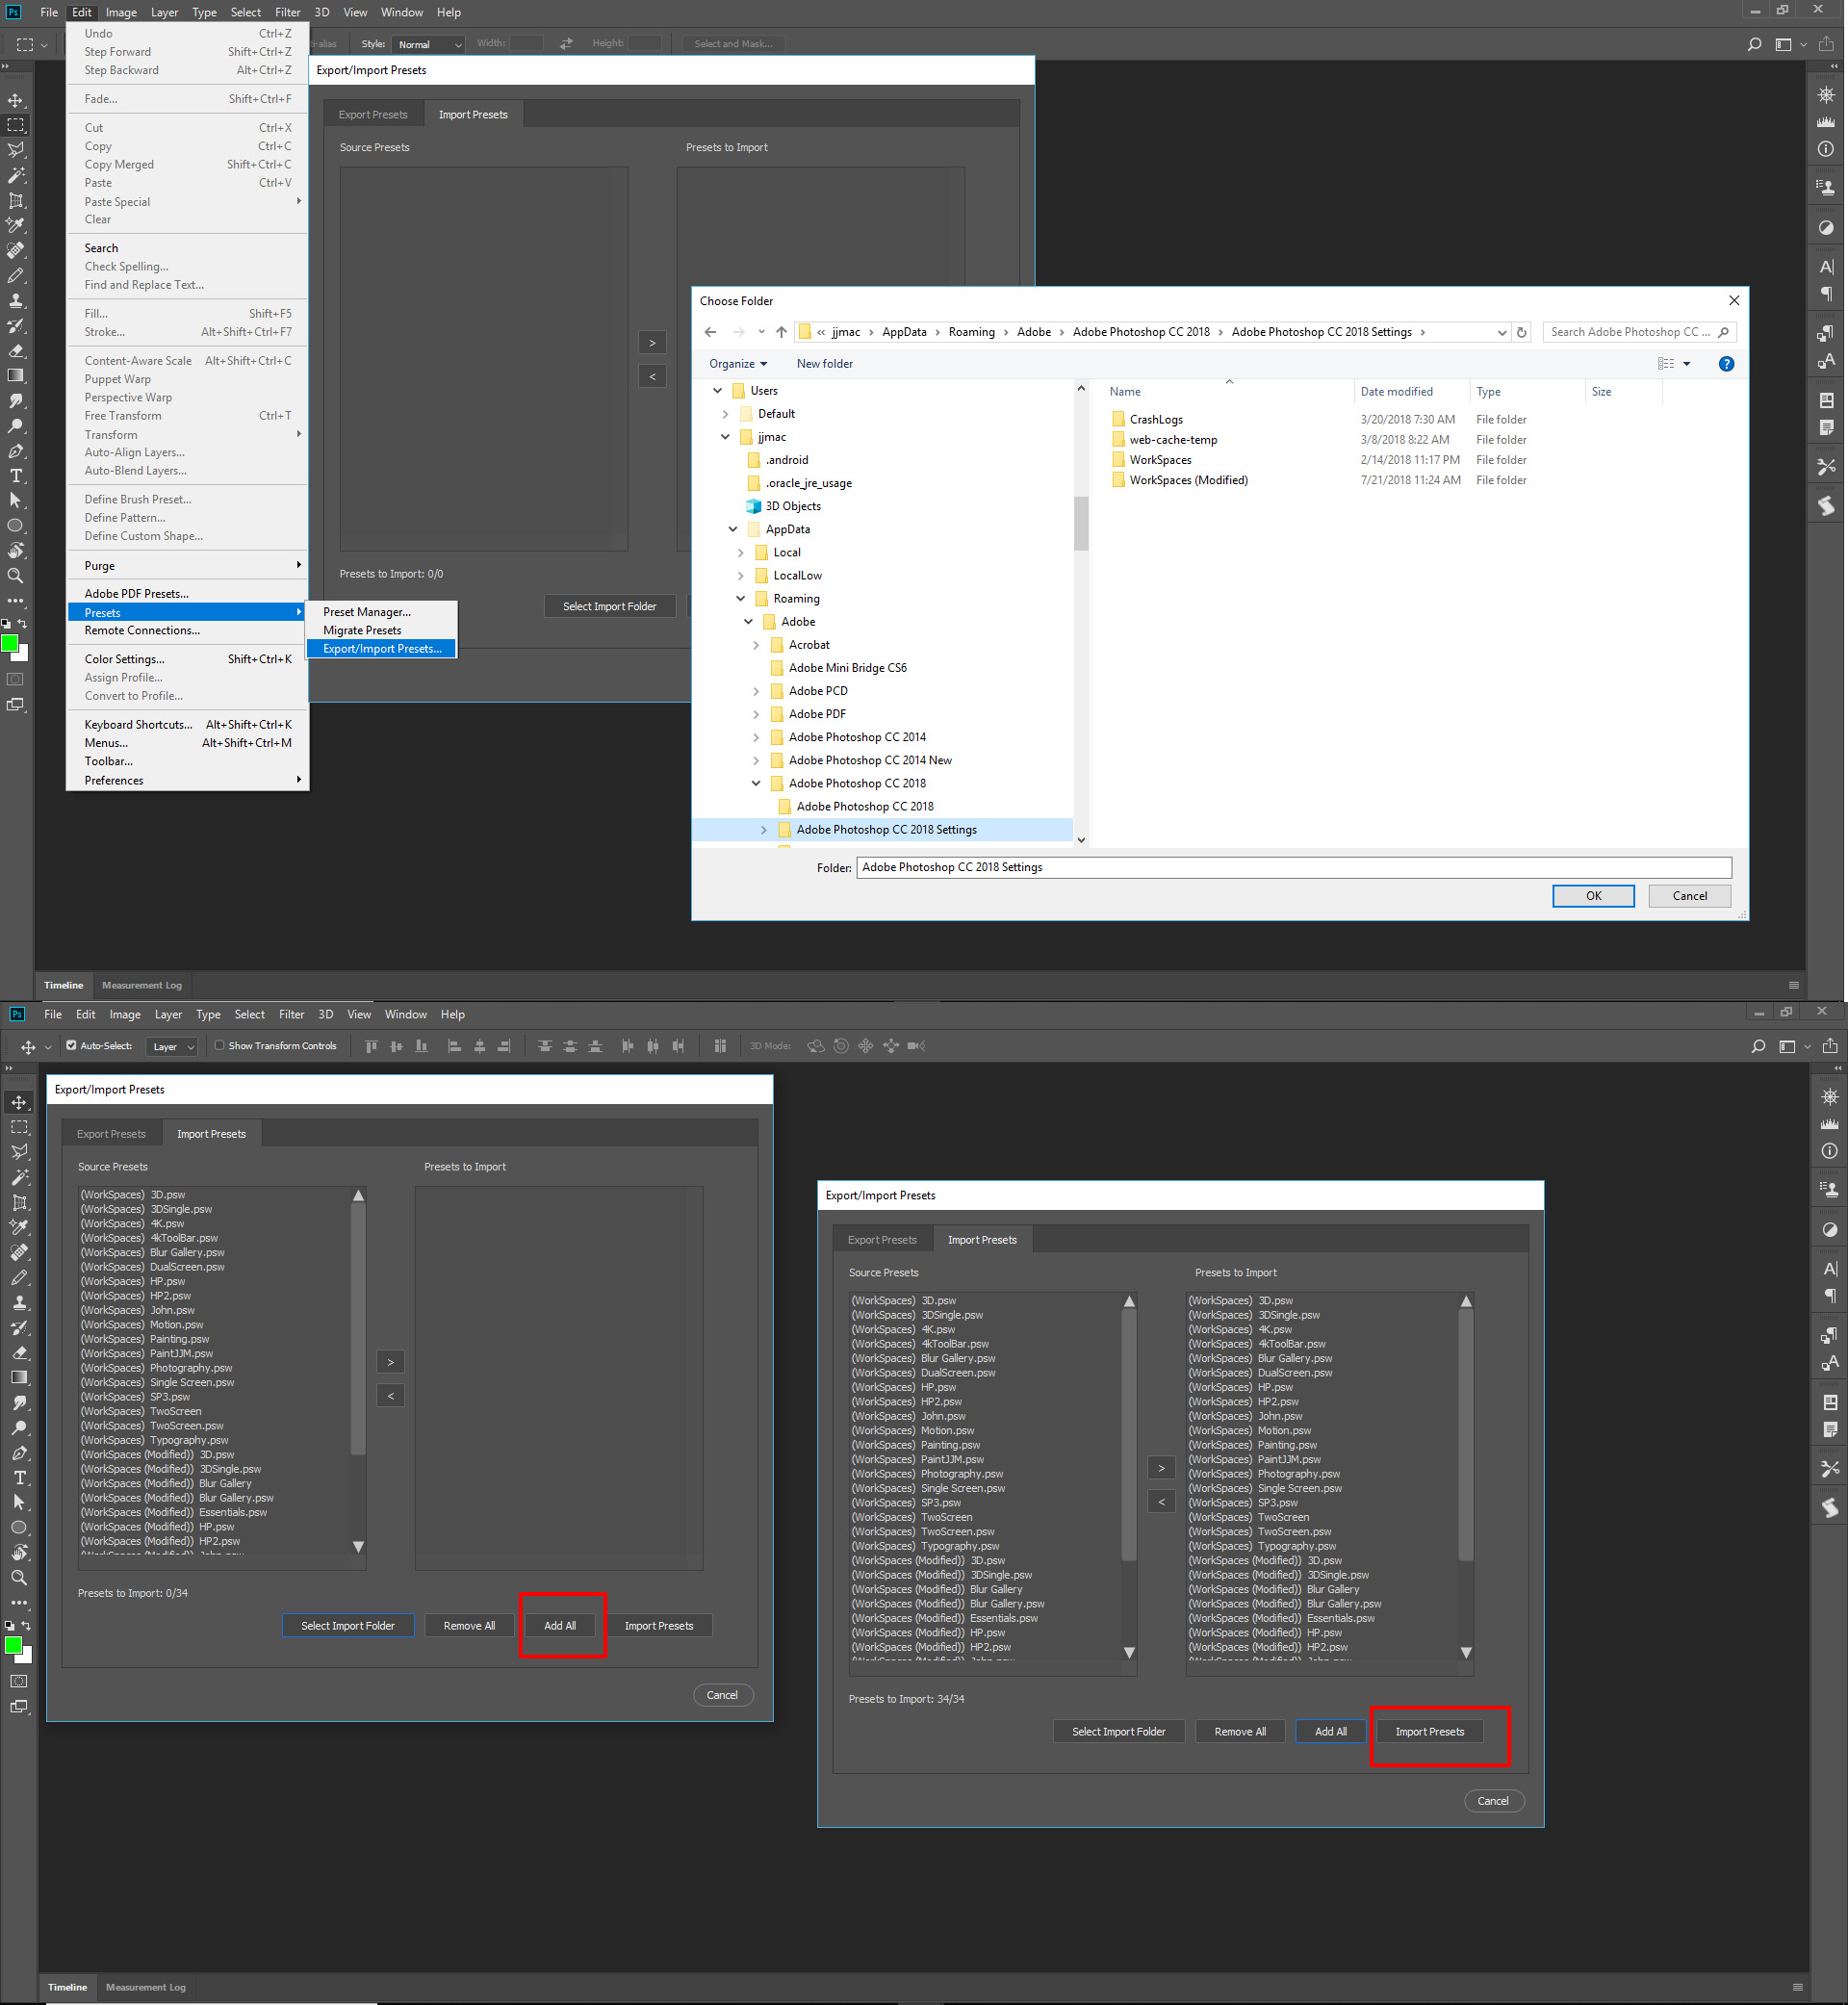
Task: Select Eraser tool in upper toolbar
Action: click(16, 351)
